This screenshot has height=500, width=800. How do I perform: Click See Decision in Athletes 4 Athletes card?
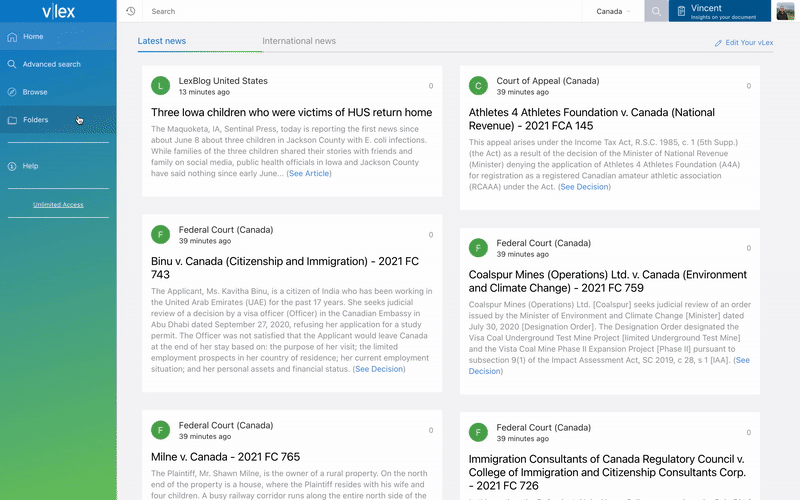click(584, 187)
